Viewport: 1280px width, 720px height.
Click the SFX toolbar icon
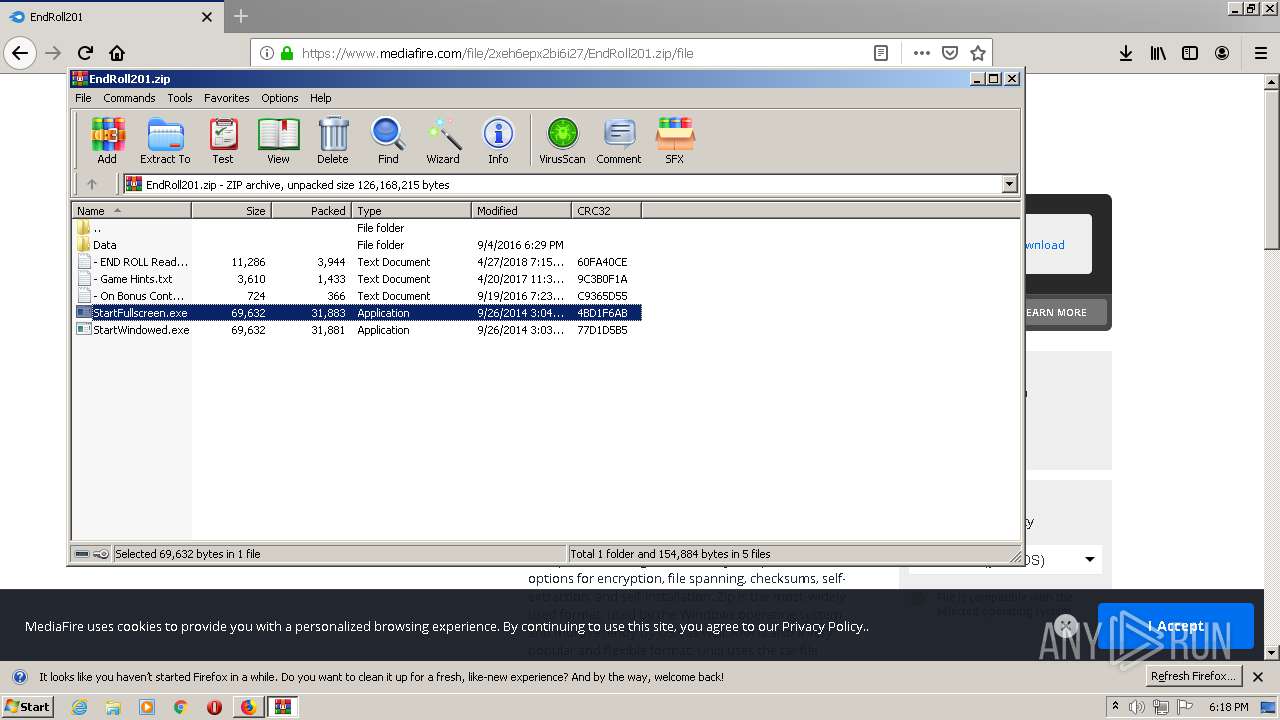point(675,140)
